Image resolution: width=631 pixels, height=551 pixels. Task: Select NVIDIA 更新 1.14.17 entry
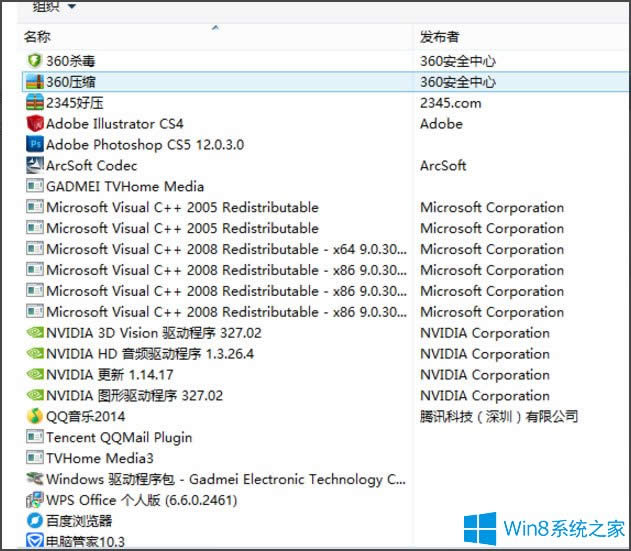pyautogui.click(x=110, y=375)
